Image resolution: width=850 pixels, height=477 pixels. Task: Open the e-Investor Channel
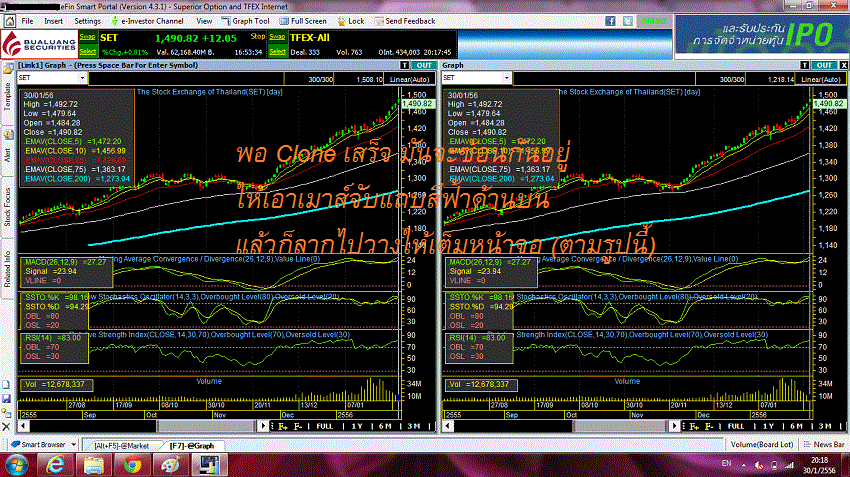[147, 21]
